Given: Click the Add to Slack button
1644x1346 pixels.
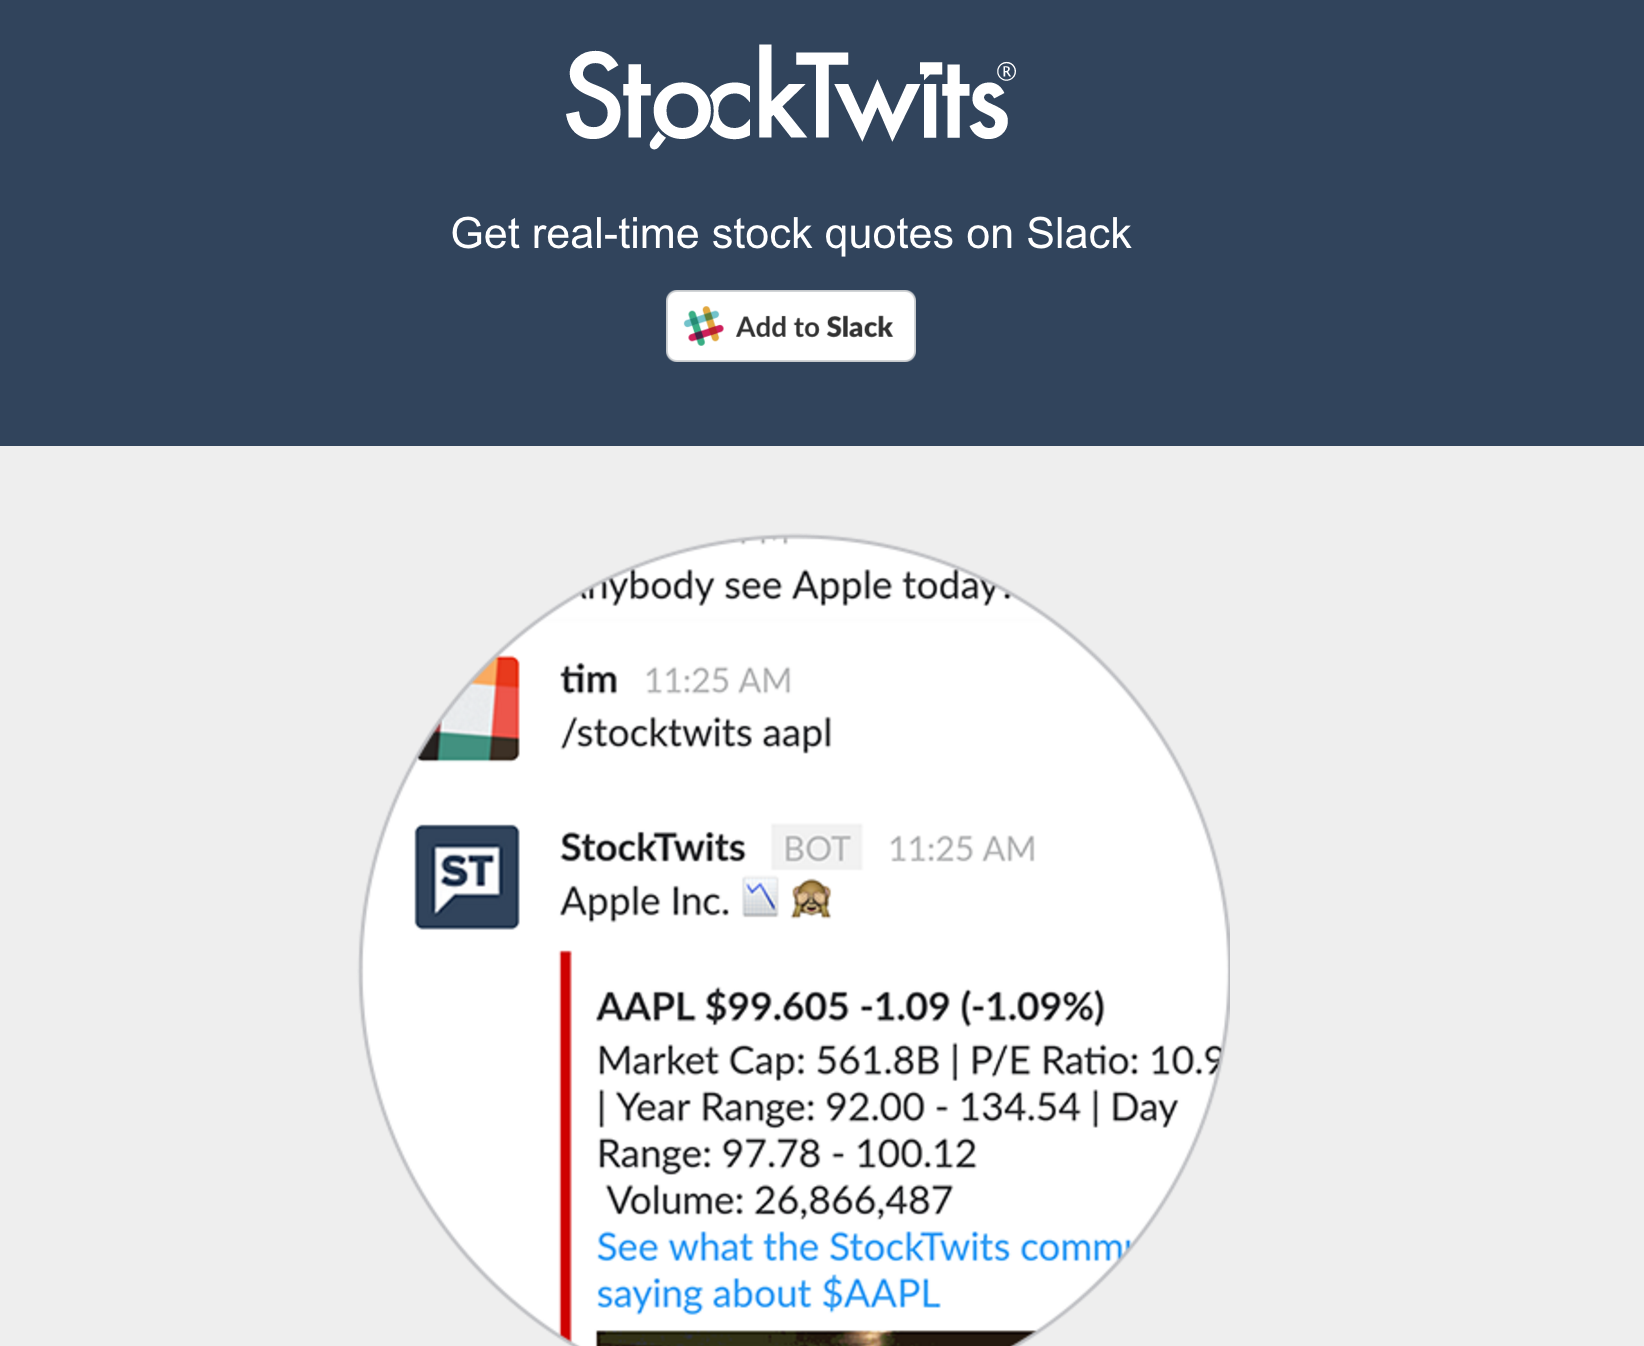Looking at the screenshot, I should click(x=790, y=326).
